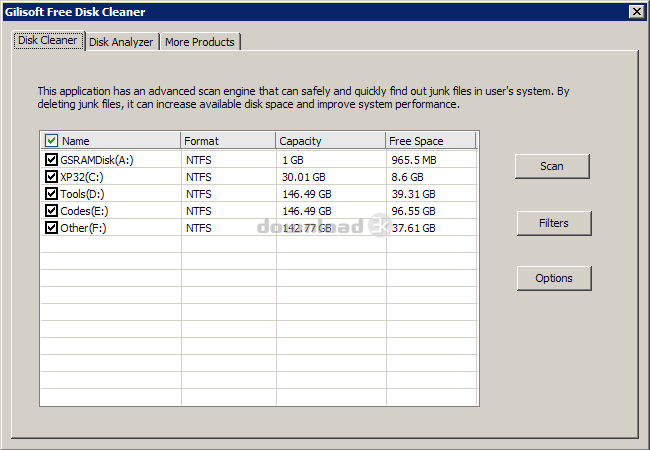Viewport: 650px width, 450px height.
Task: Click the NTFS format cell for GSRAMDisk(A:)
Action: coord(199,160)
